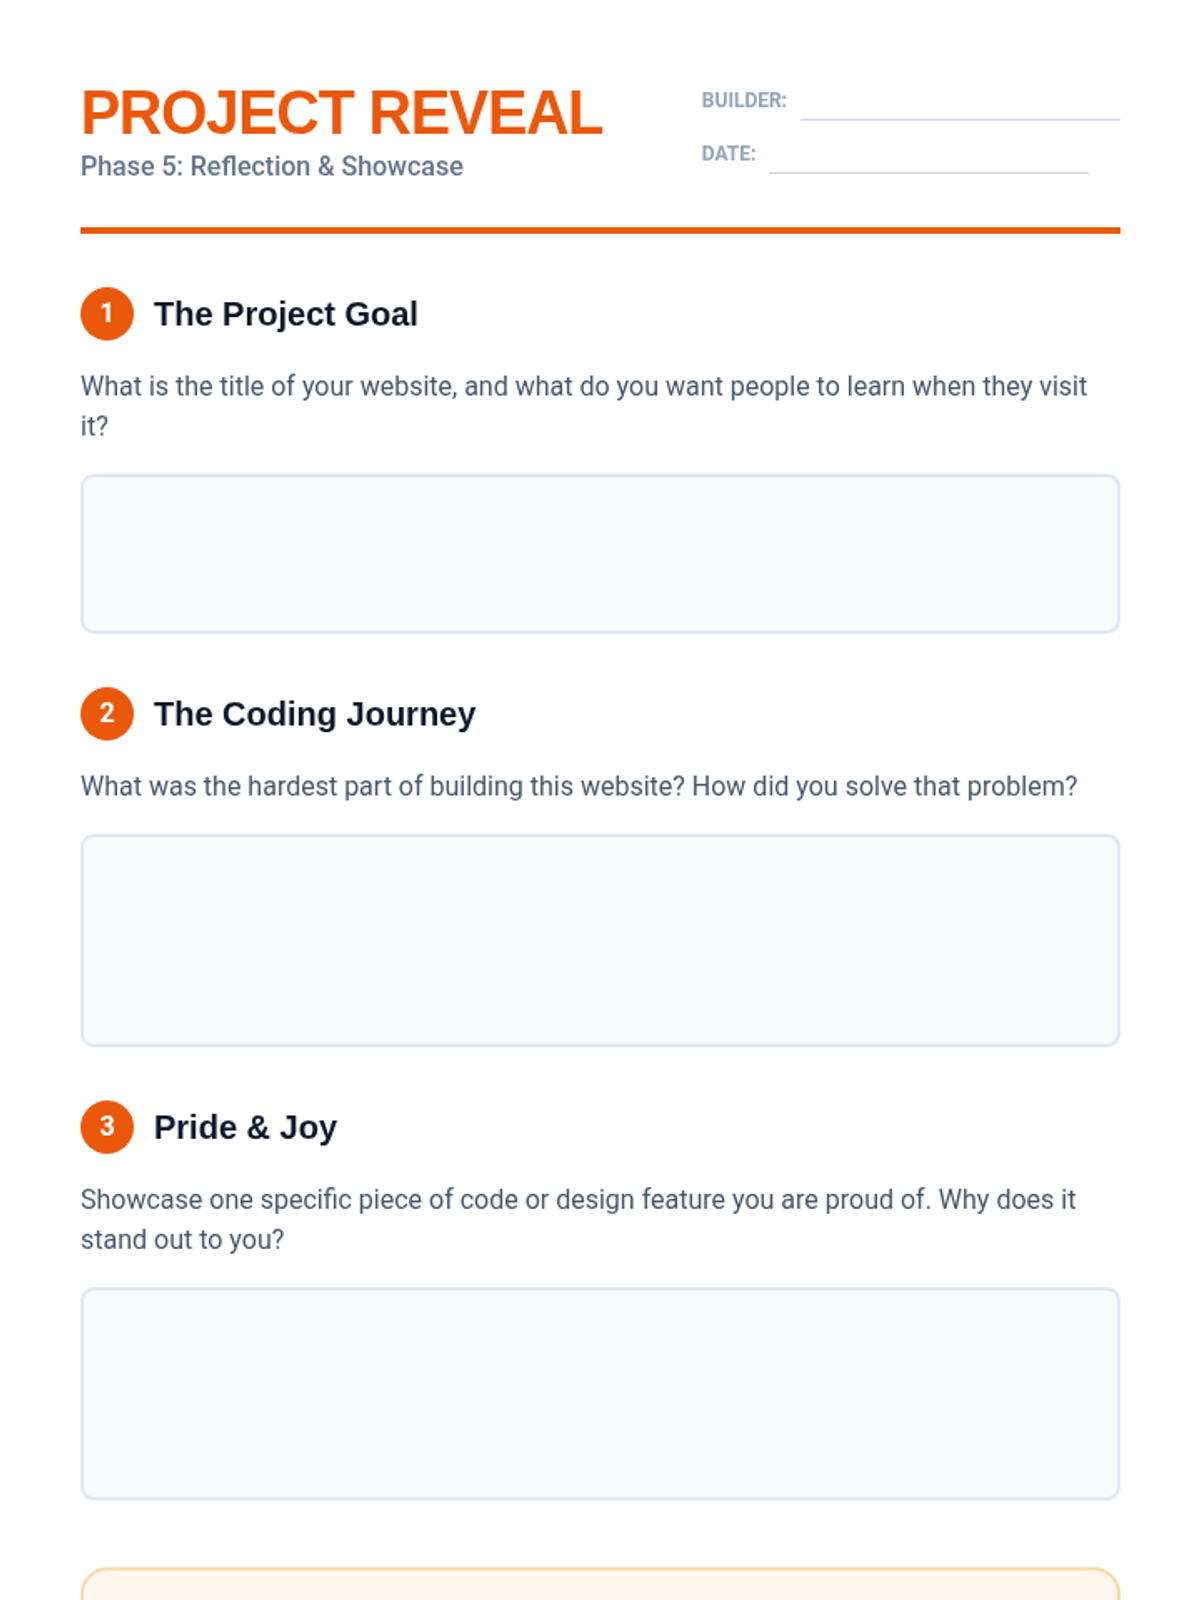Screen dimensions: 1200x1600
Task: Click the DATE label
Action: tap(729, 154)
